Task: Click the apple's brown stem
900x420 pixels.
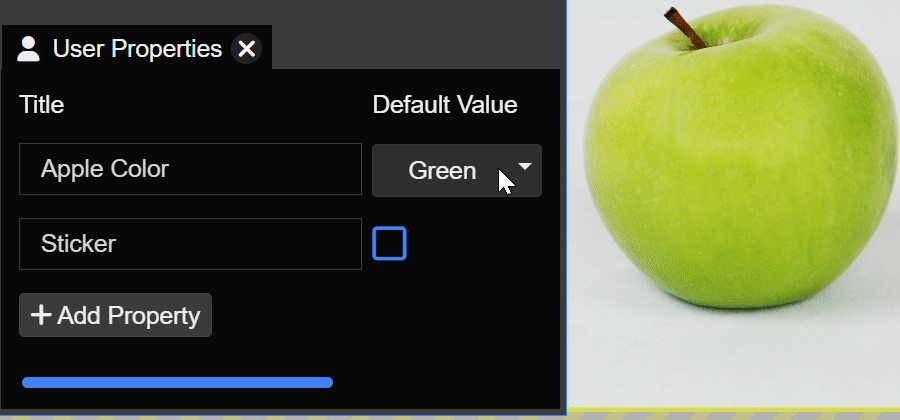Action: pyautogui.click(x=685, y=28)
